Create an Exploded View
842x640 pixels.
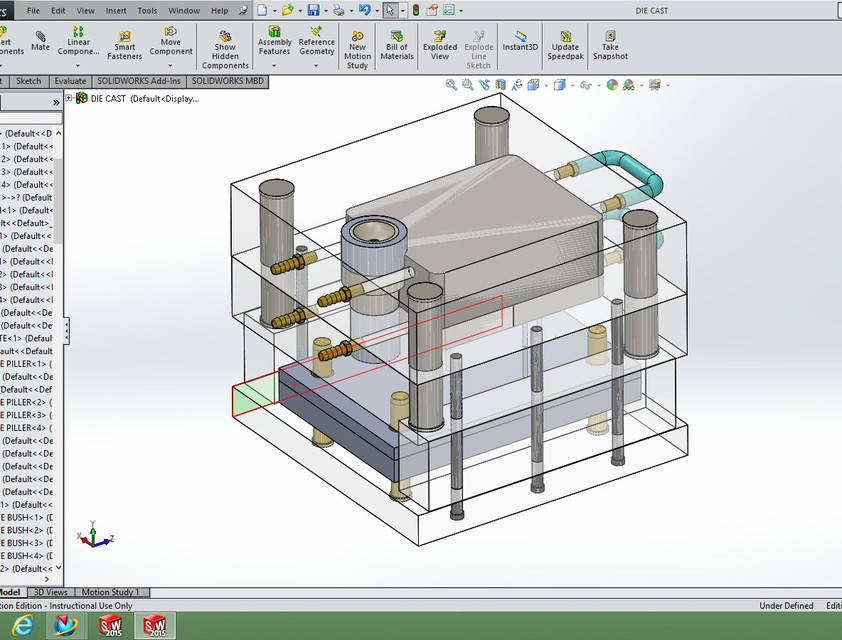[x=440, y=45]
